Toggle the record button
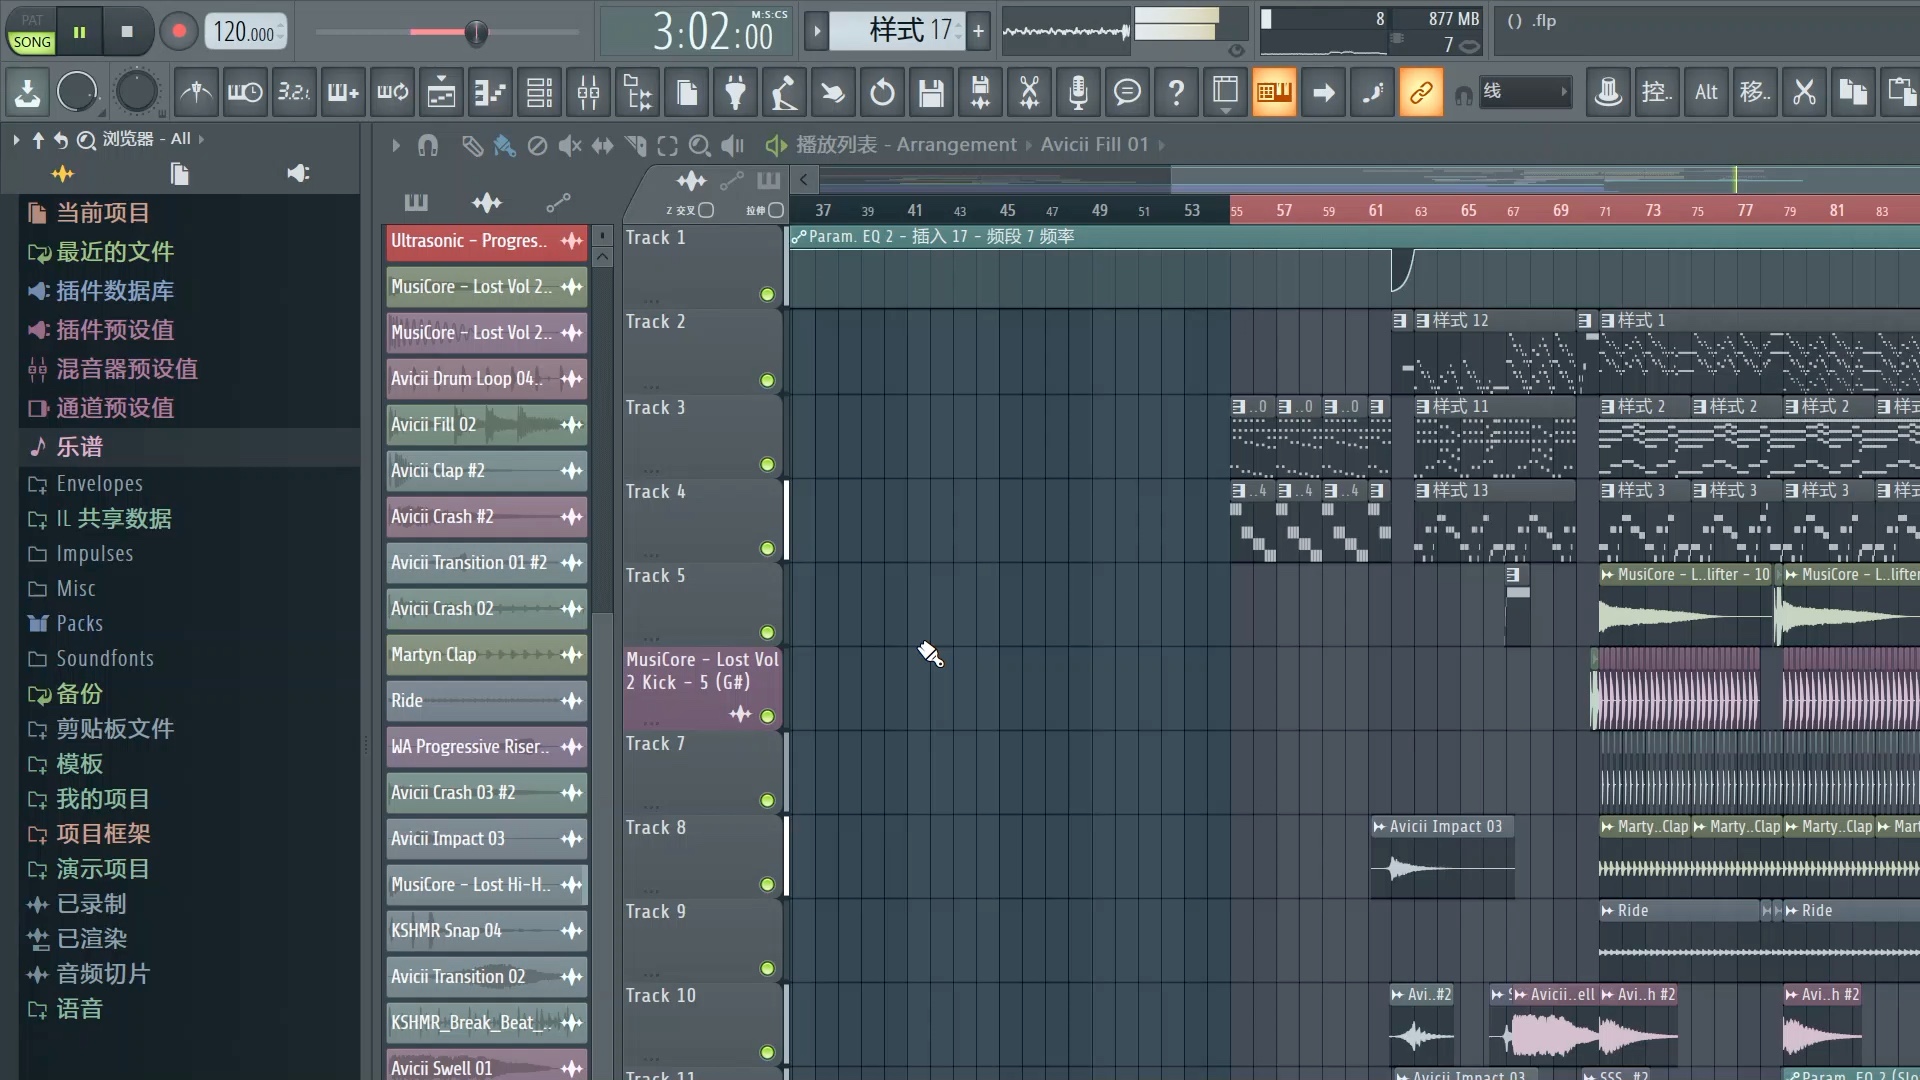This screenshot has width=1920, height=1080. pos(179,32)
